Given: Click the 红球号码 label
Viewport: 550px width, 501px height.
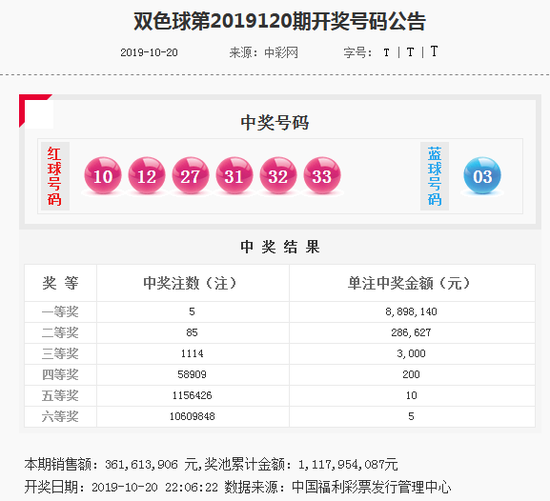Looking at the screenshot, I should [55, 176].
